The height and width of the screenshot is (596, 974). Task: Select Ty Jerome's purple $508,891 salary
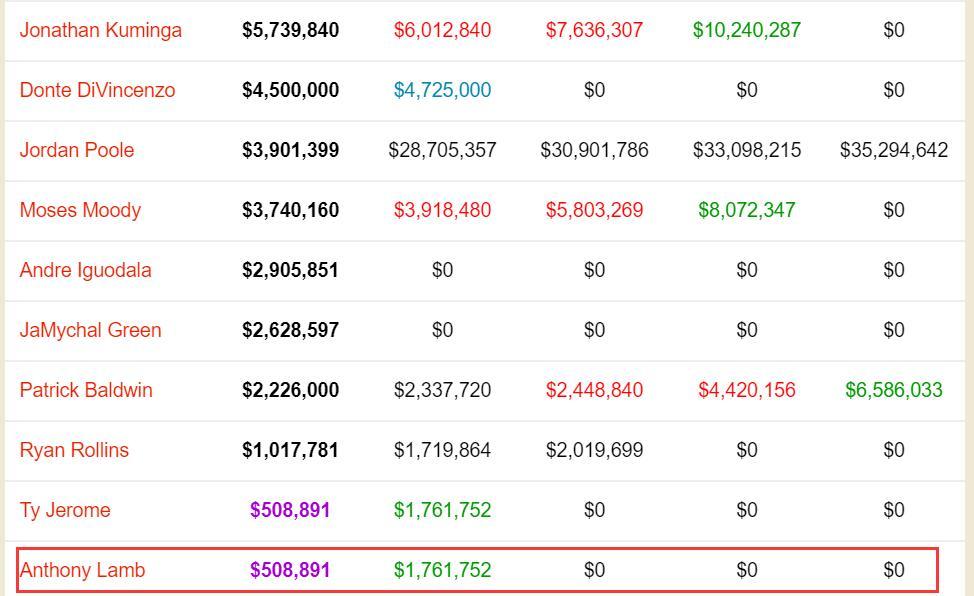(x=290, y=510)
